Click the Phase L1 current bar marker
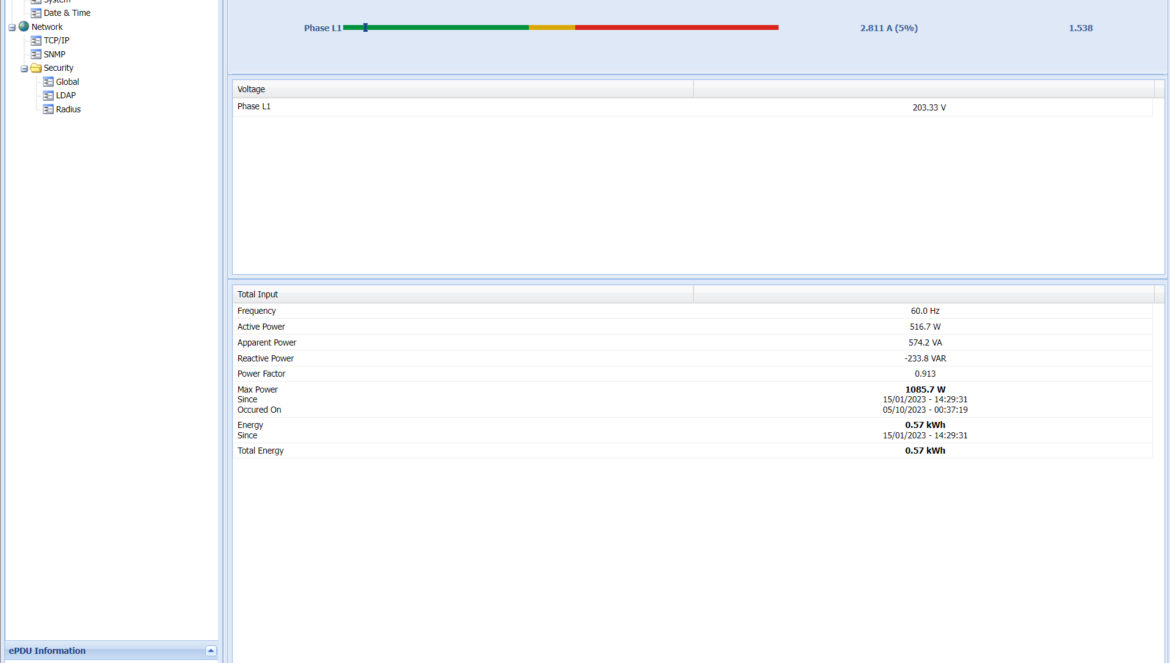This screenshot has width=1170, height=663. [365, 28]
